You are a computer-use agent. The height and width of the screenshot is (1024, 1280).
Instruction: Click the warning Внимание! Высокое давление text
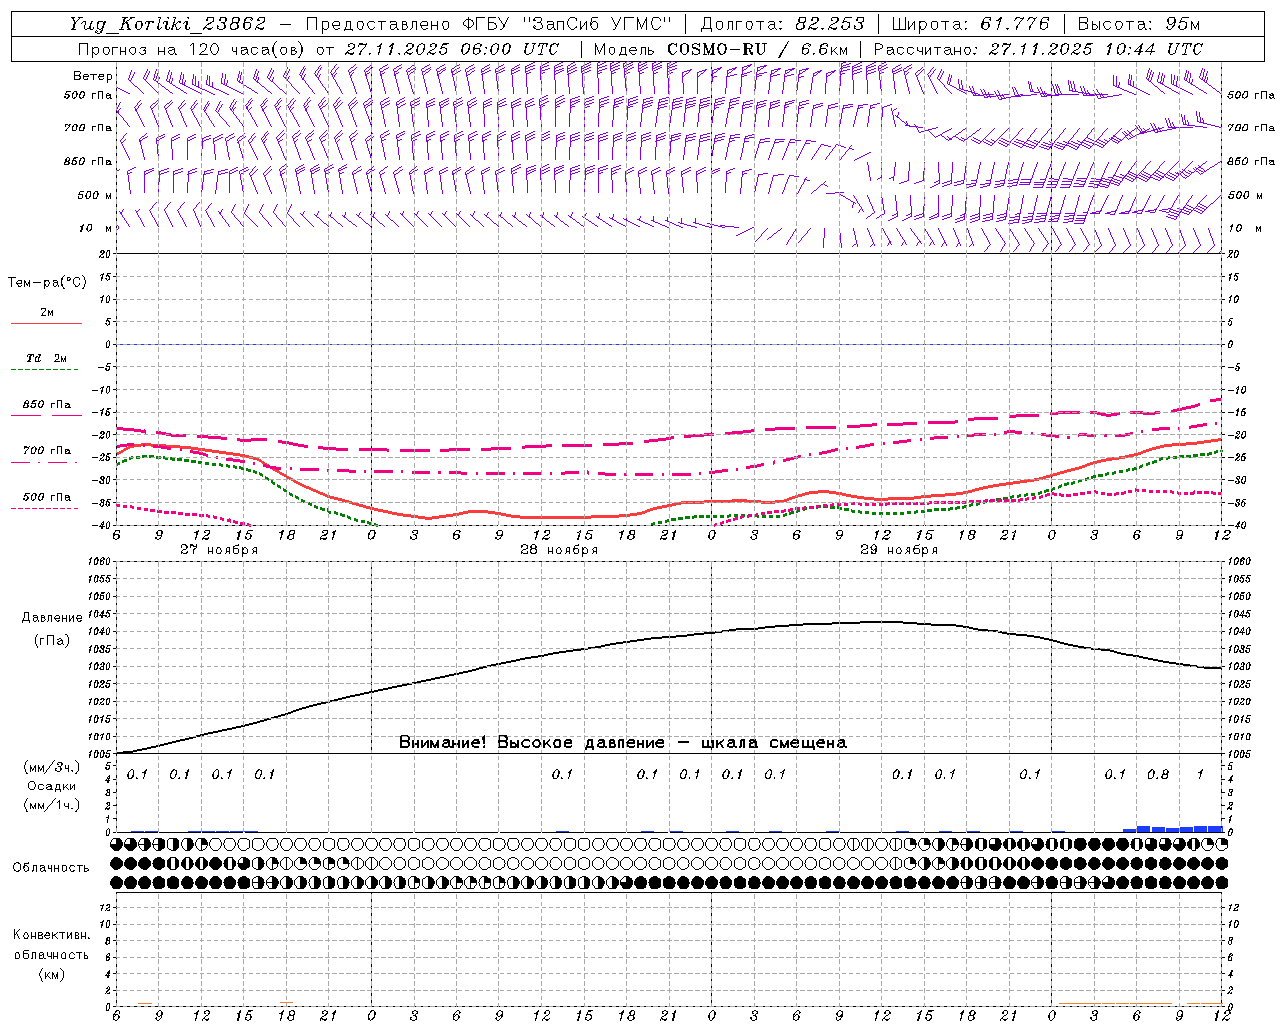pyautogui.click(x=623, y=743)
